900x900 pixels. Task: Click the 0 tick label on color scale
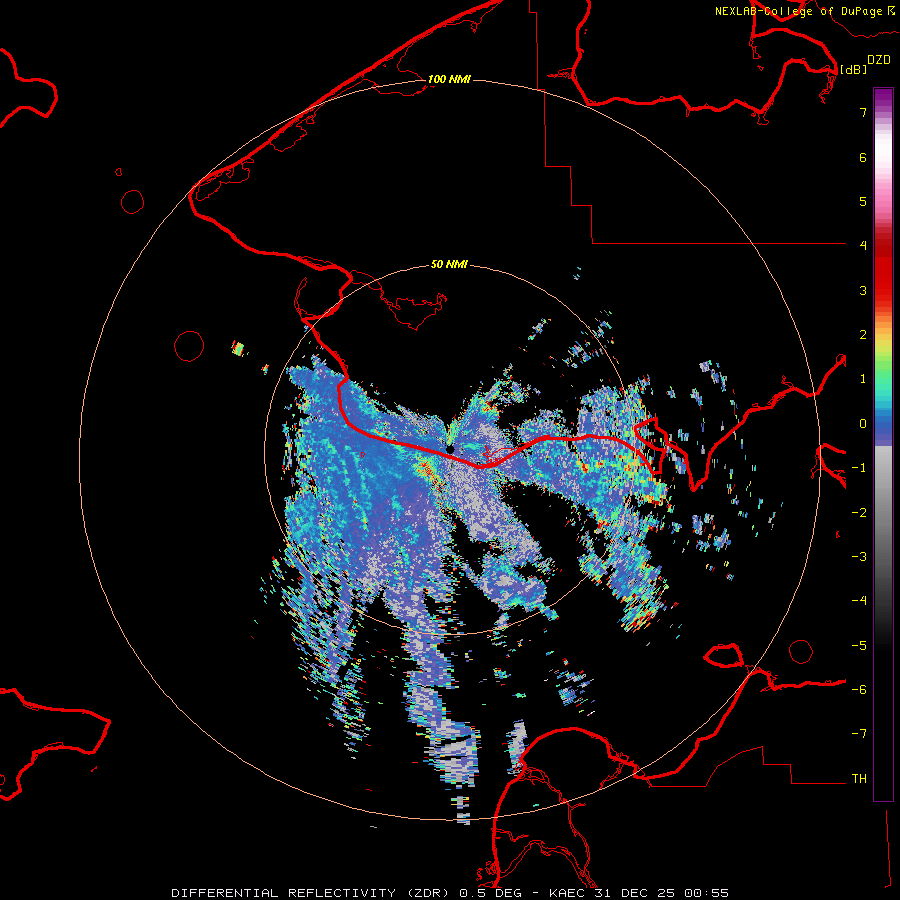point(863,424)
